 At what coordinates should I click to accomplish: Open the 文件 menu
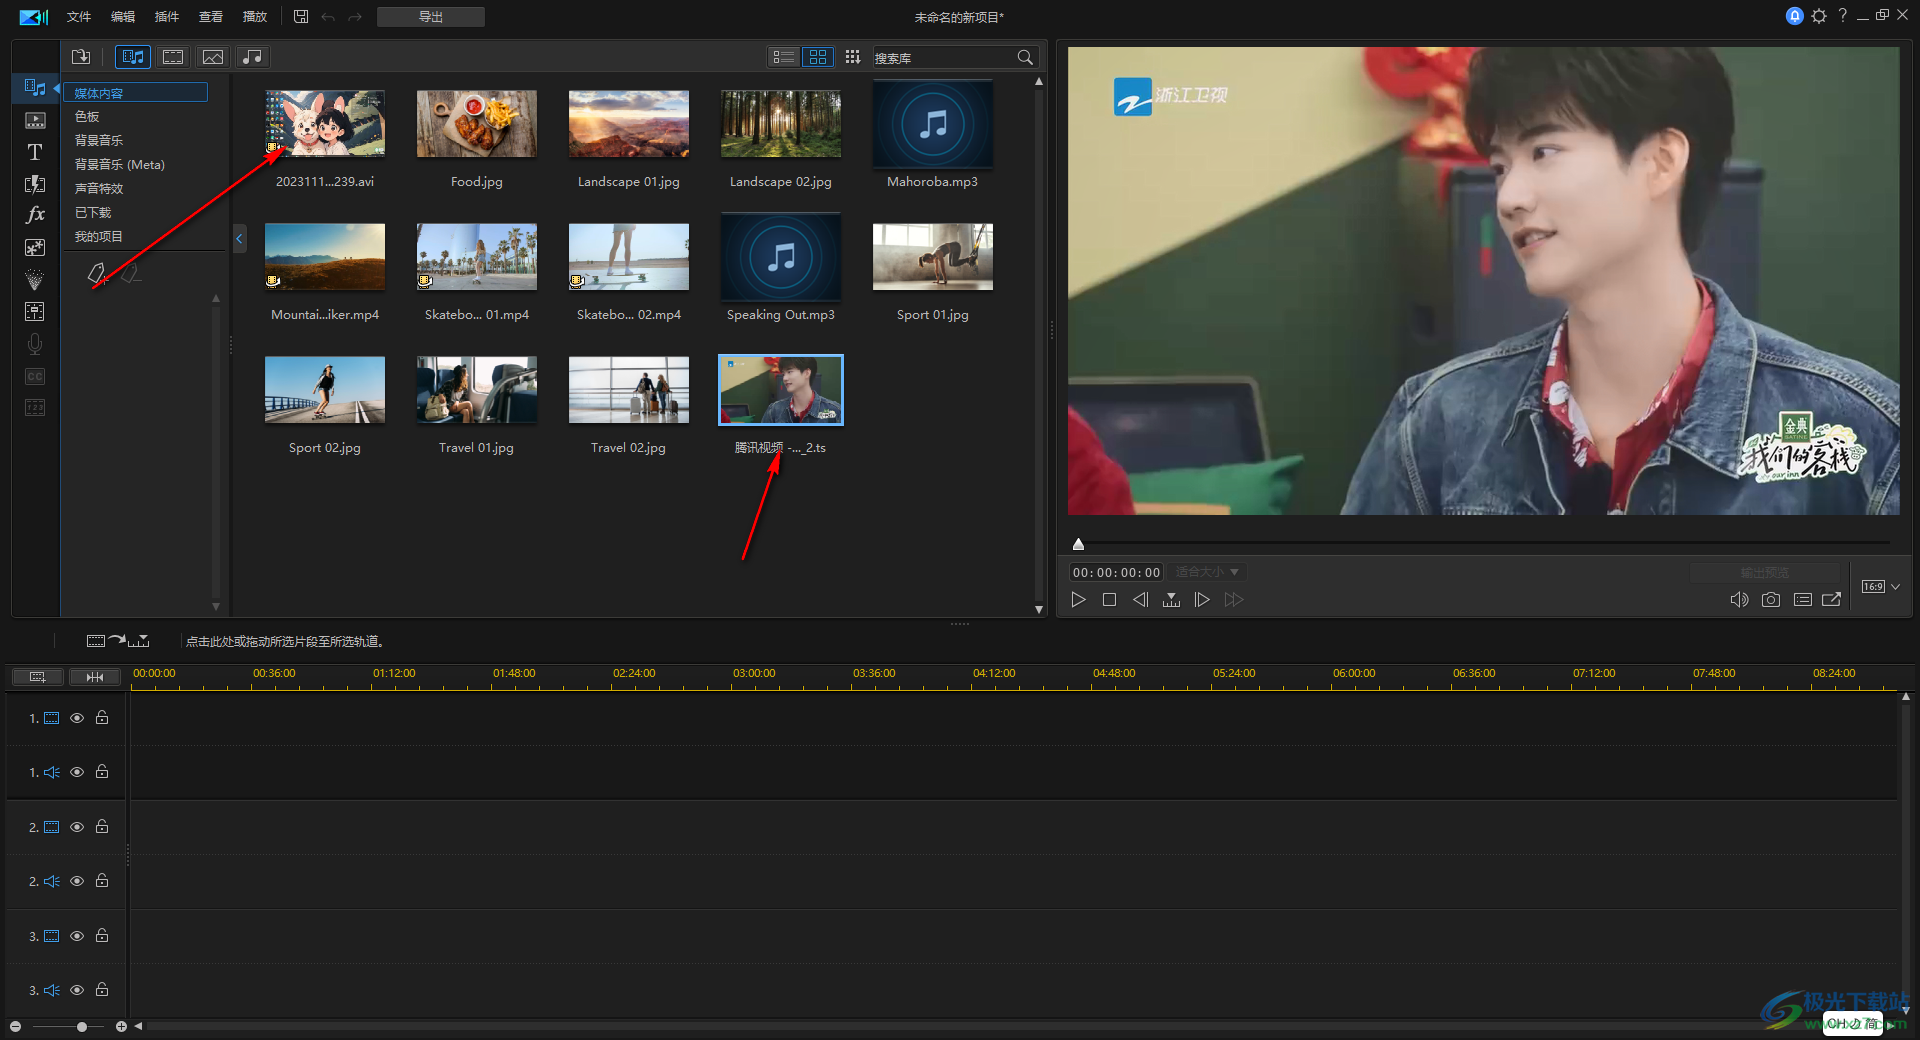click(x=79, y=17)
